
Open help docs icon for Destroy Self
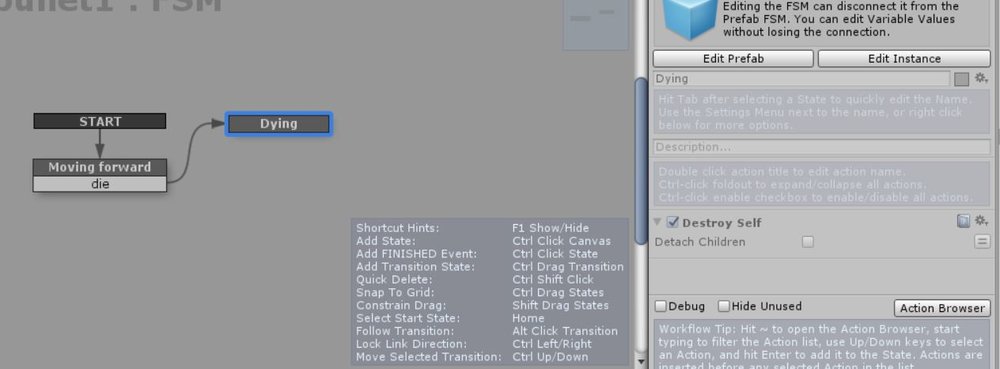click(x=963, y=221)
